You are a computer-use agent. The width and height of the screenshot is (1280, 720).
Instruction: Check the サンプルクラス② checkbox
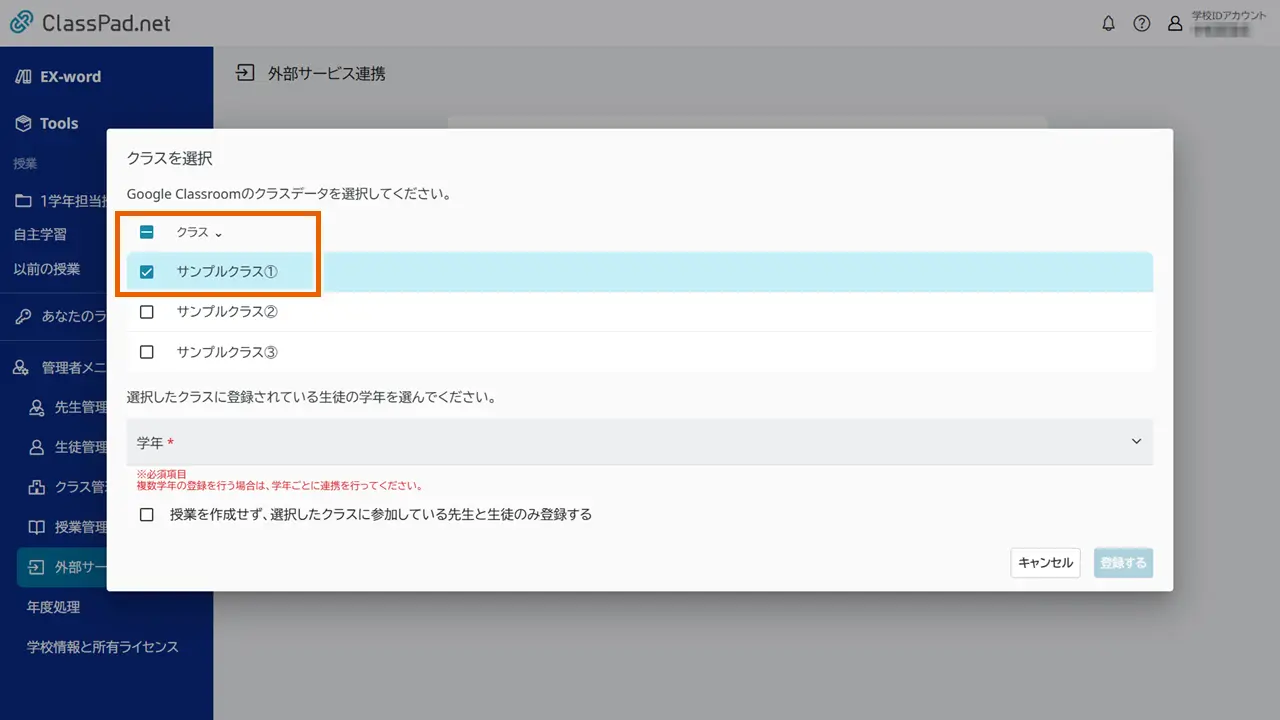tap(146, 311)
